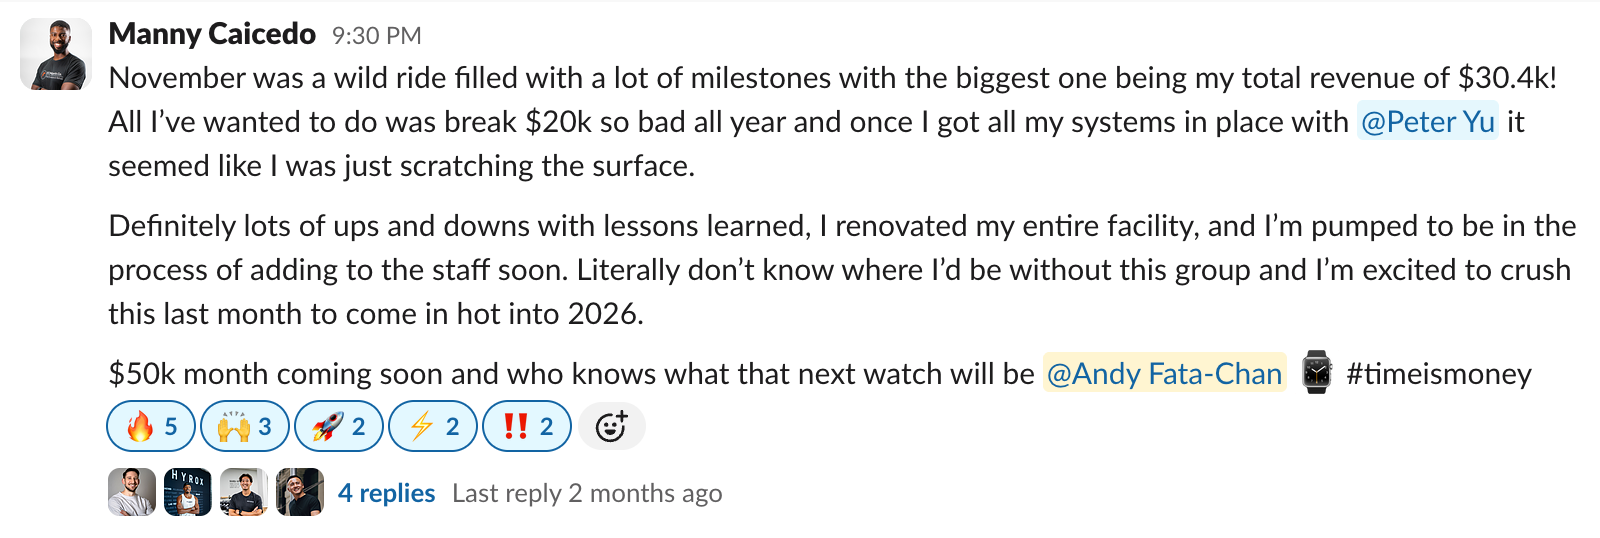Click the paragraph about renovating the facility

[840, 270]
